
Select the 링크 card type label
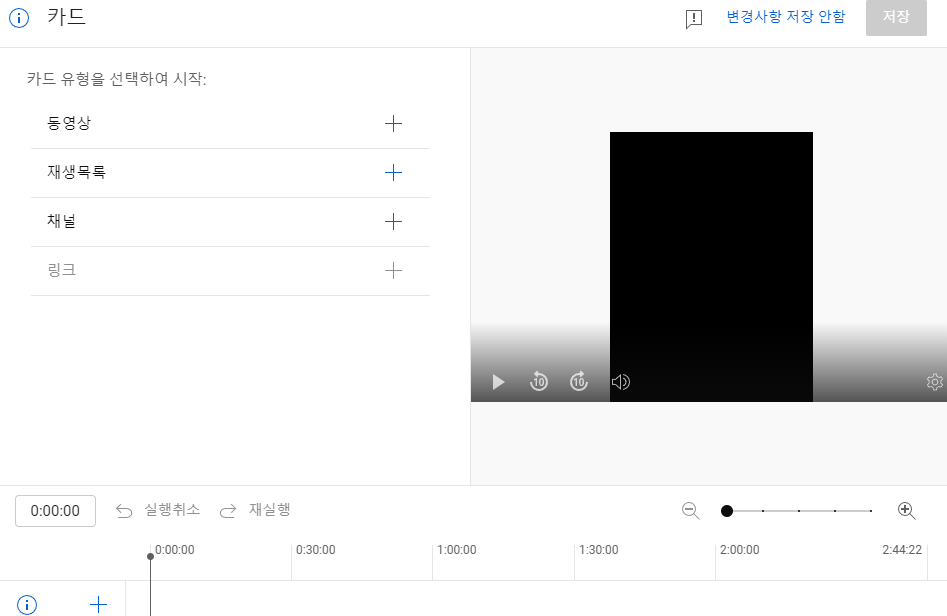[62, 270]
